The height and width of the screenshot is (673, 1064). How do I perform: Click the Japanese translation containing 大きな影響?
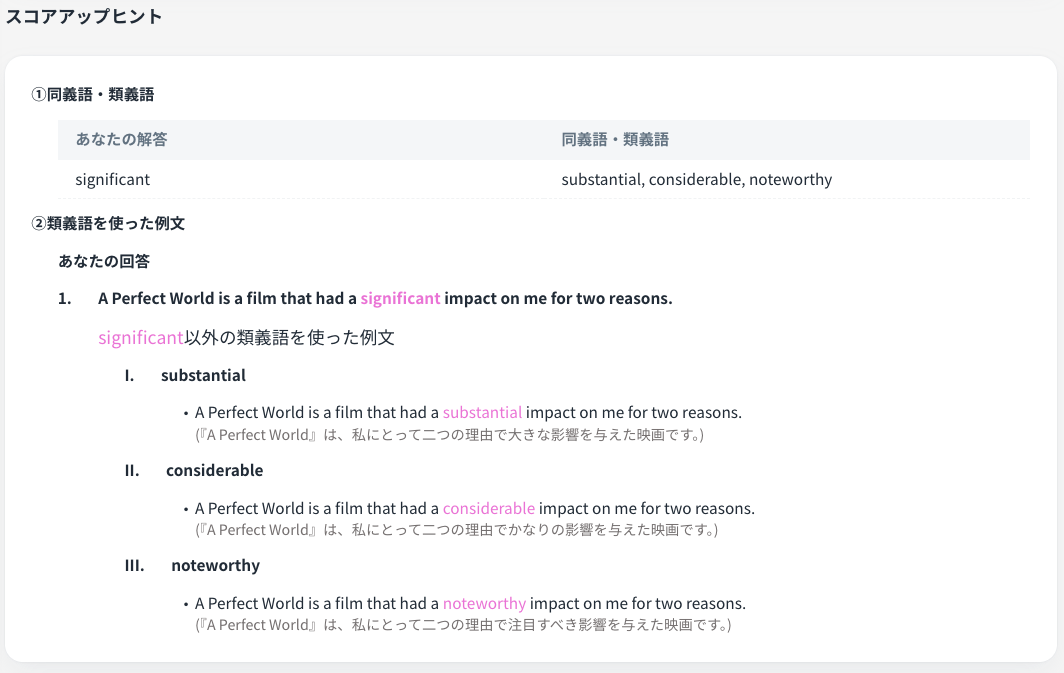(x=449, y=435)
